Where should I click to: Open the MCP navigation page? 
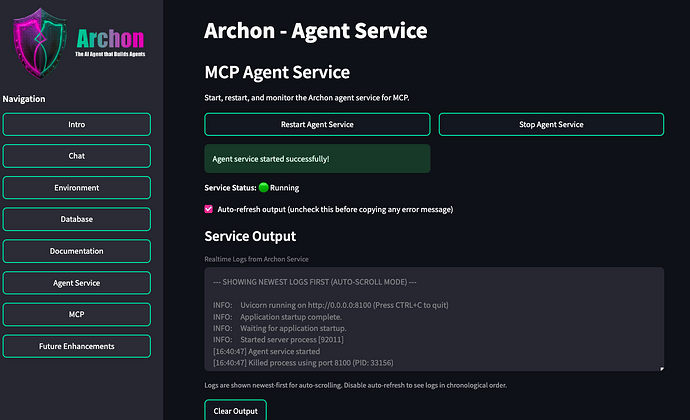77,314
